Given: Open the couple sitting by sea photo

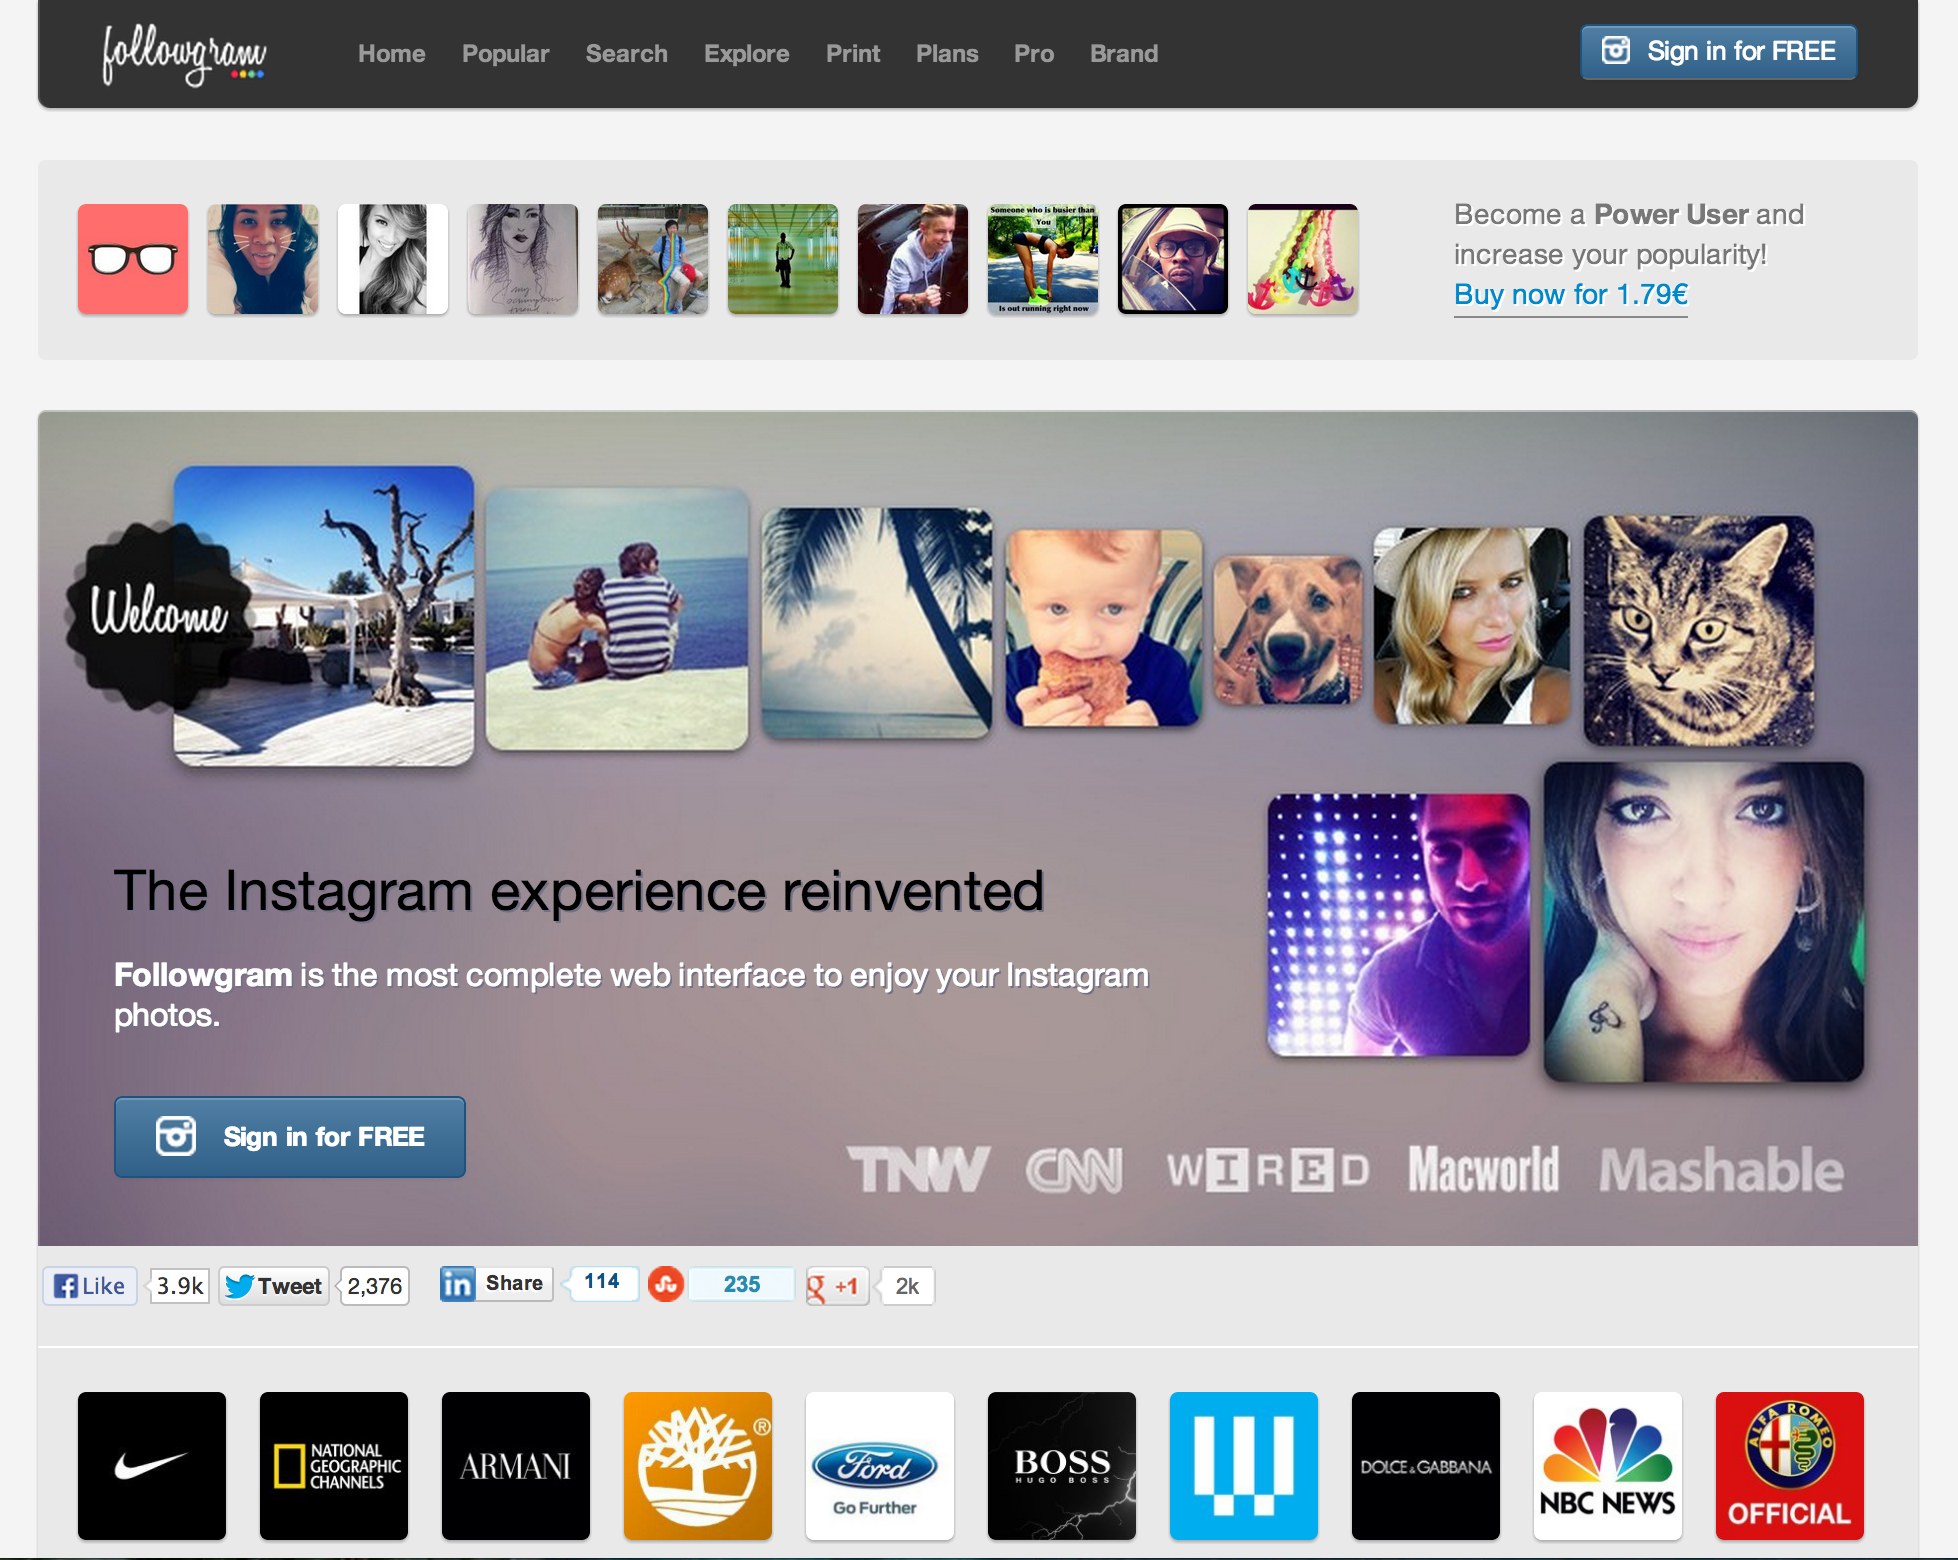Looking at the screenshot, I should coord(617,619).
